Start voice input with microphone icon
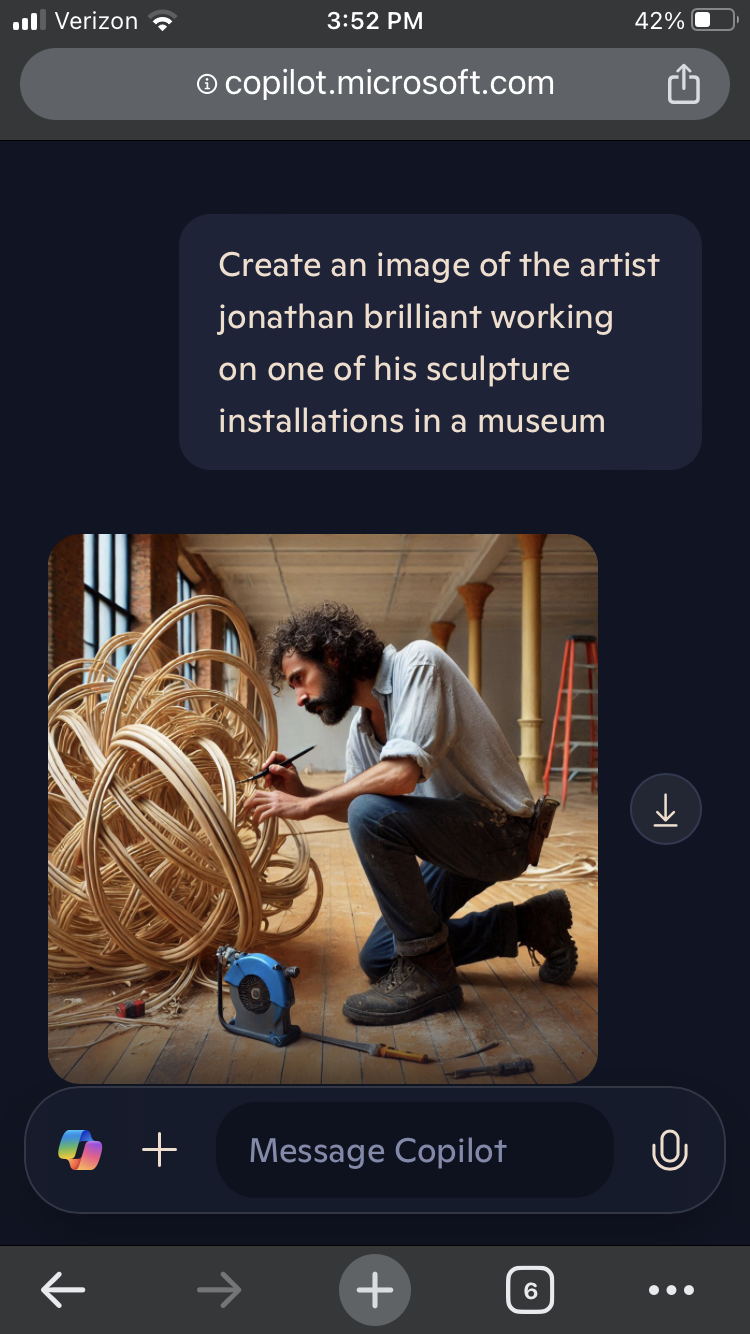The height and width of the screenshot is (1334, 750). tap(669, 1150)
